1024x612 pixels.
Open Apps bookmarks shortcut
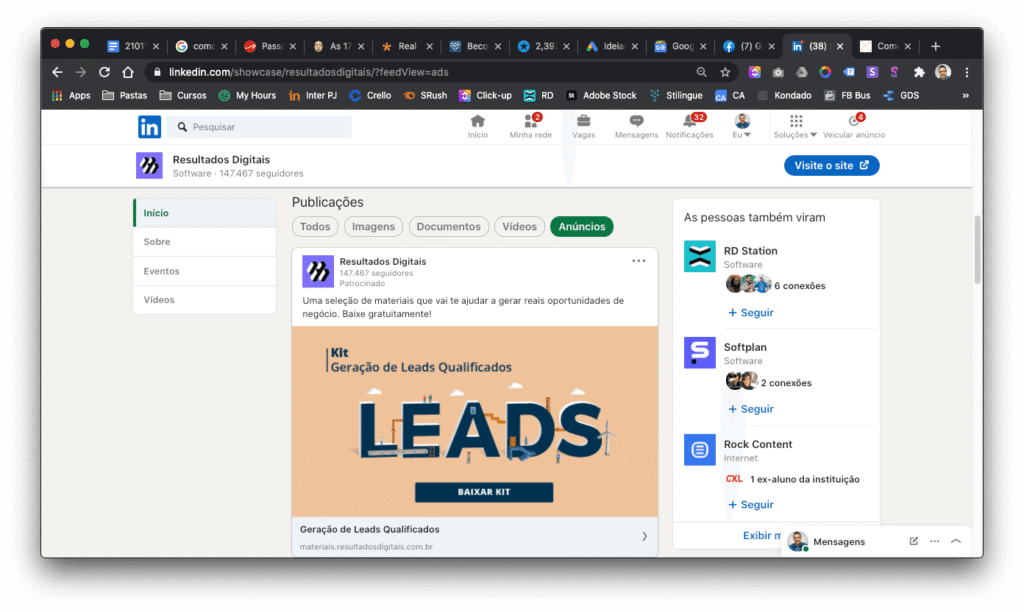tap(71, 95)
